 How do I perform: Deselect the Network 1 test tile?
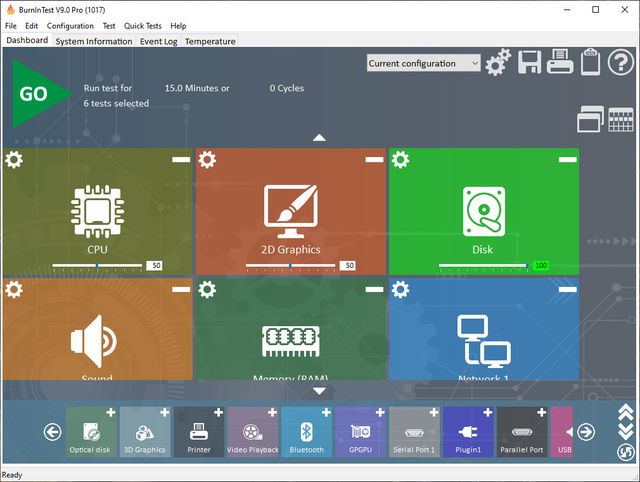point(567,289)
